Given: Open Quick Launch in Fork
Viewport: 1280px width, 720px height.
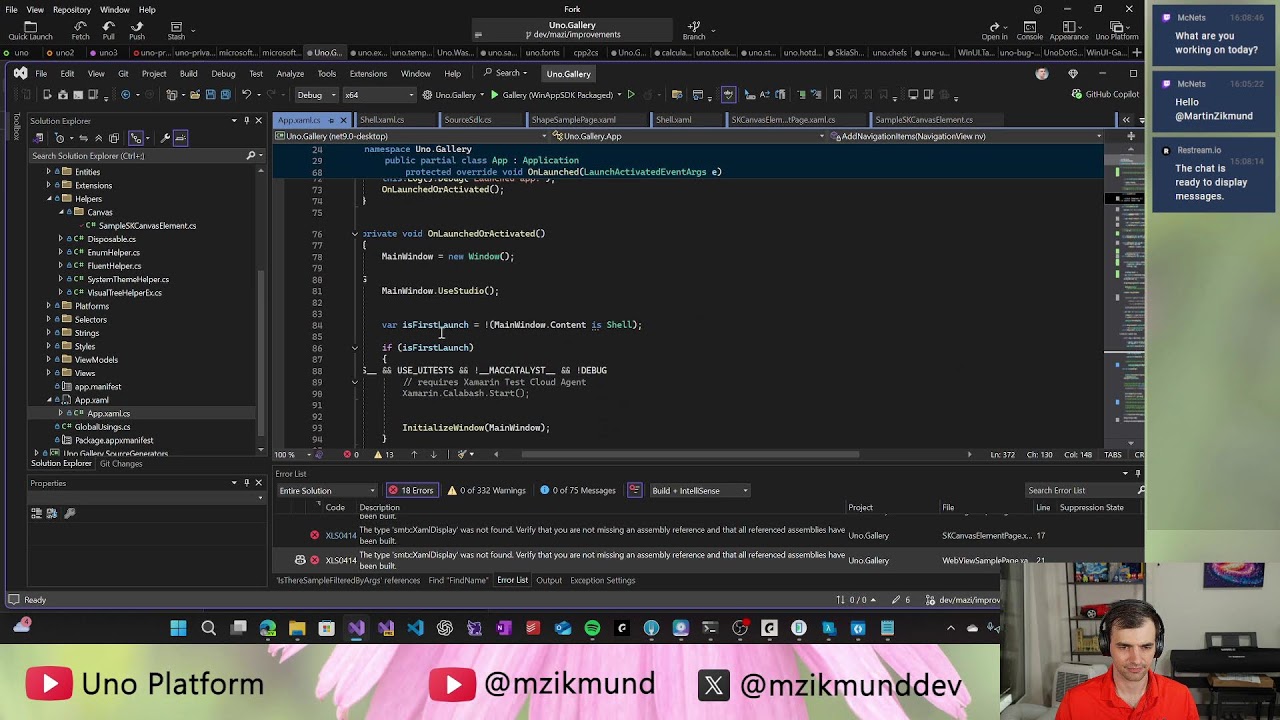Looking at the screenshot, I should (x=30, y=30).
